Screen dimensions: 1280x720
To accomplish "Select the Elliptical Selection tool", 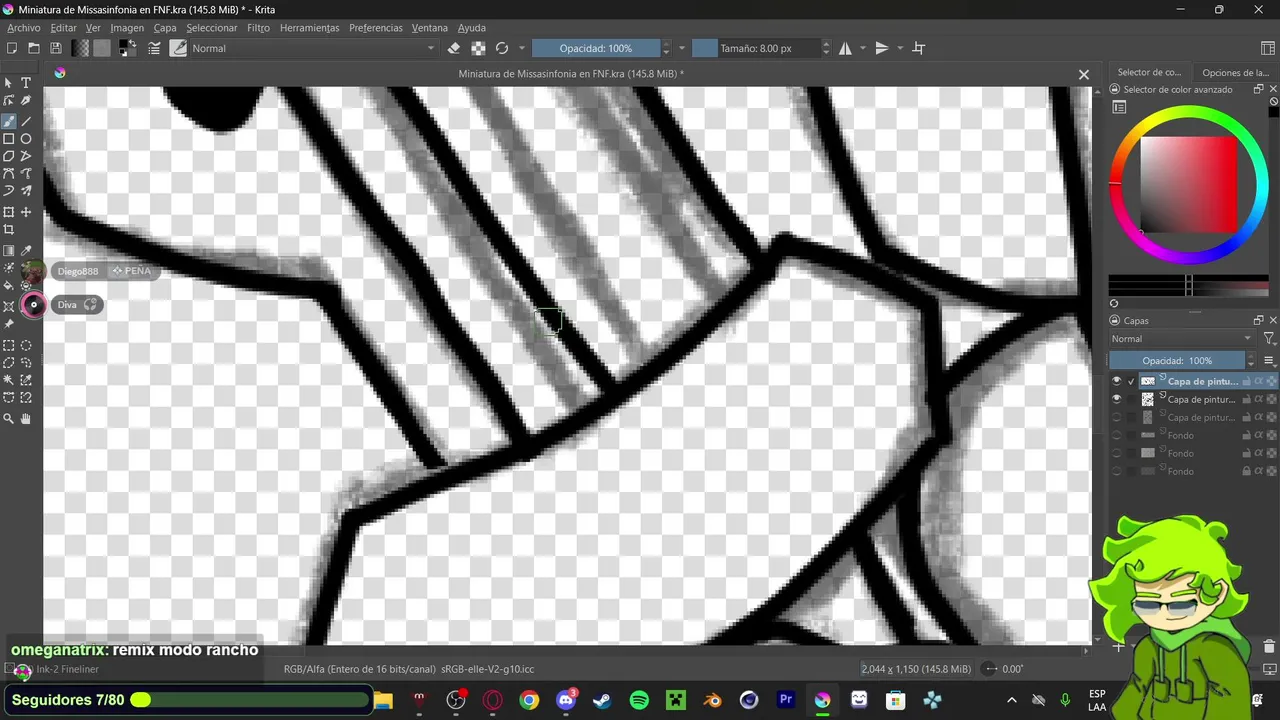I will pyautogui.click(x=26, y=345).
